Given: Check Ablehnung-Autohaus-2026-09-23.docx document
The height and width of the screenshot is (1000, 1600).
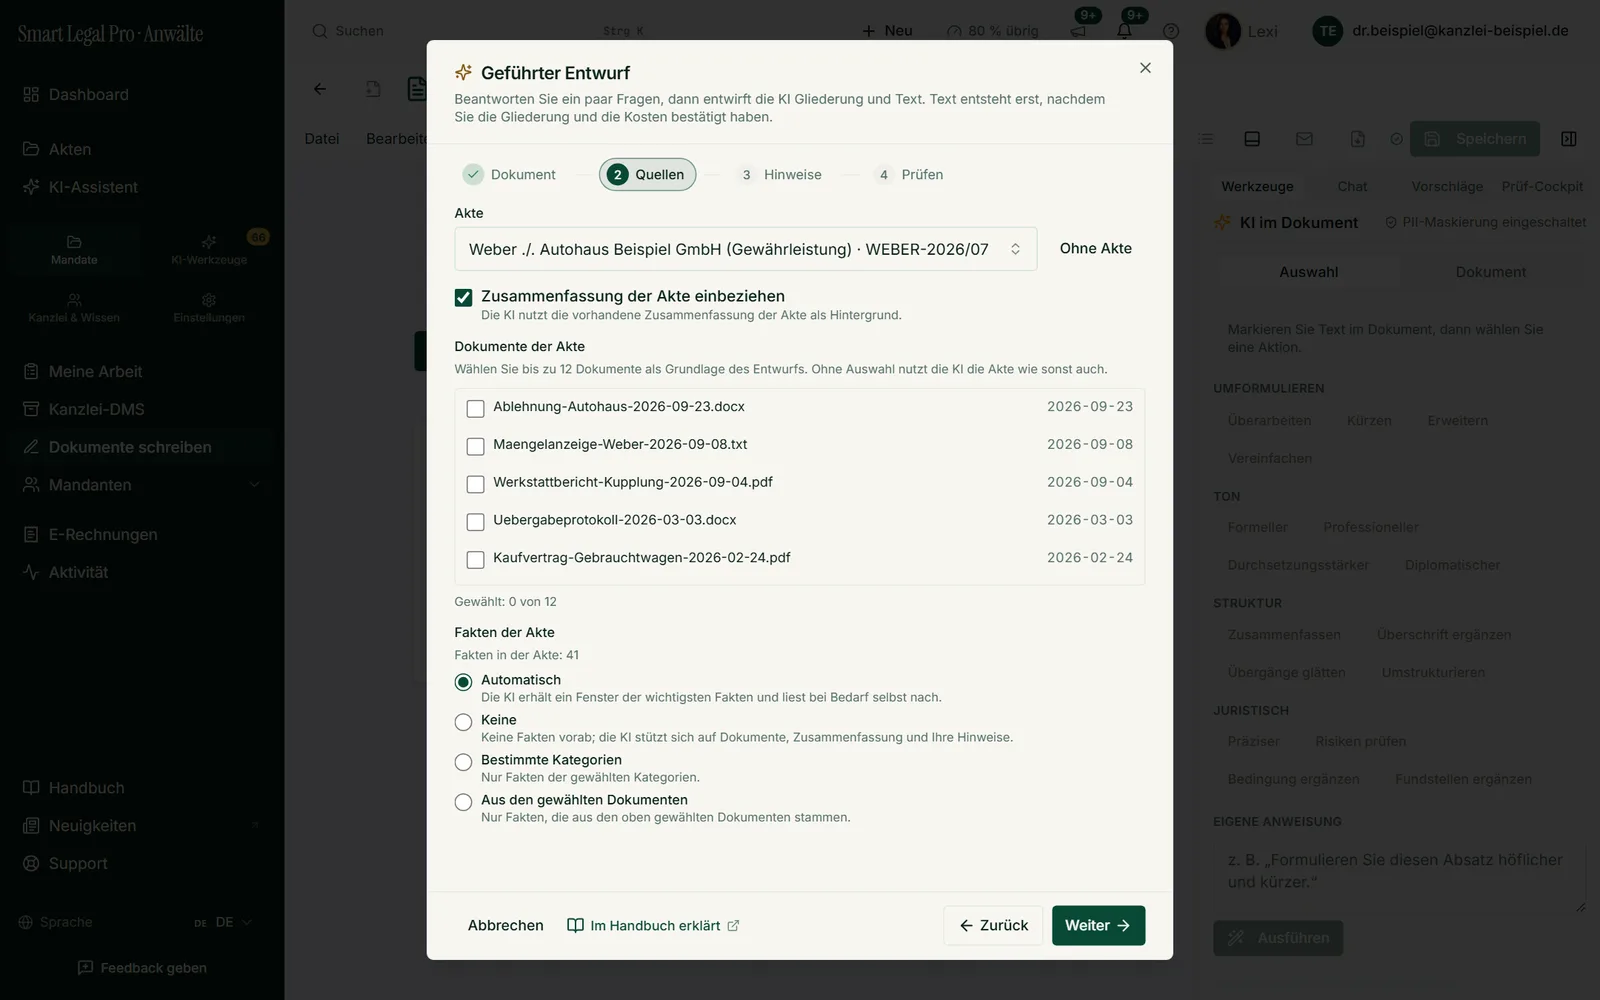Looking at the screenshot, I should (475, 408).
